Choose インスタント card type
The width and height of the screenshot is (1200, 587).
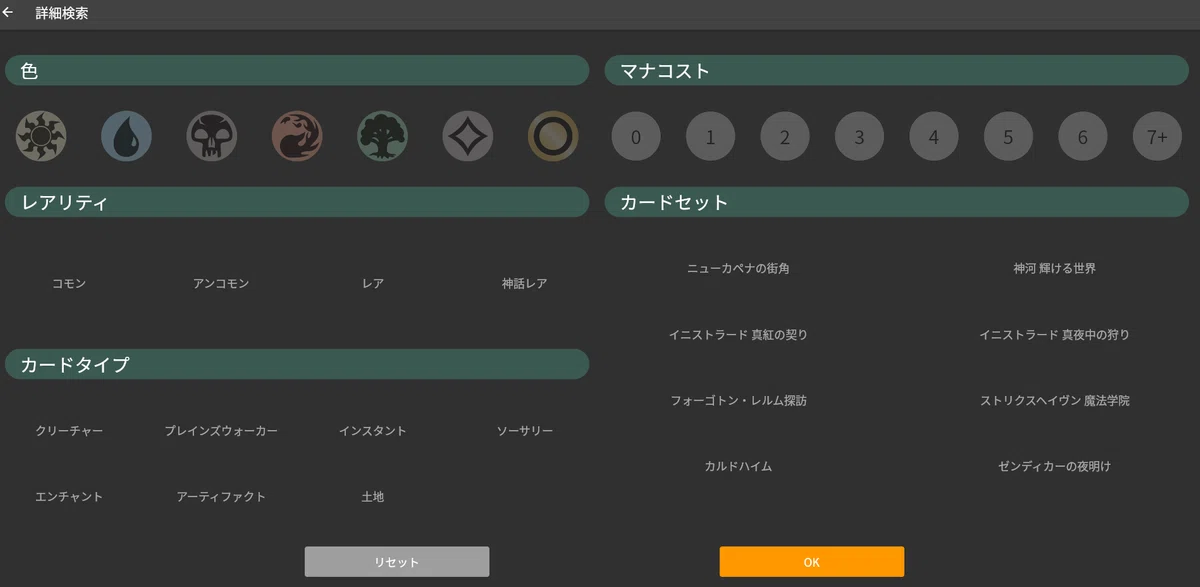click(373, 431)
